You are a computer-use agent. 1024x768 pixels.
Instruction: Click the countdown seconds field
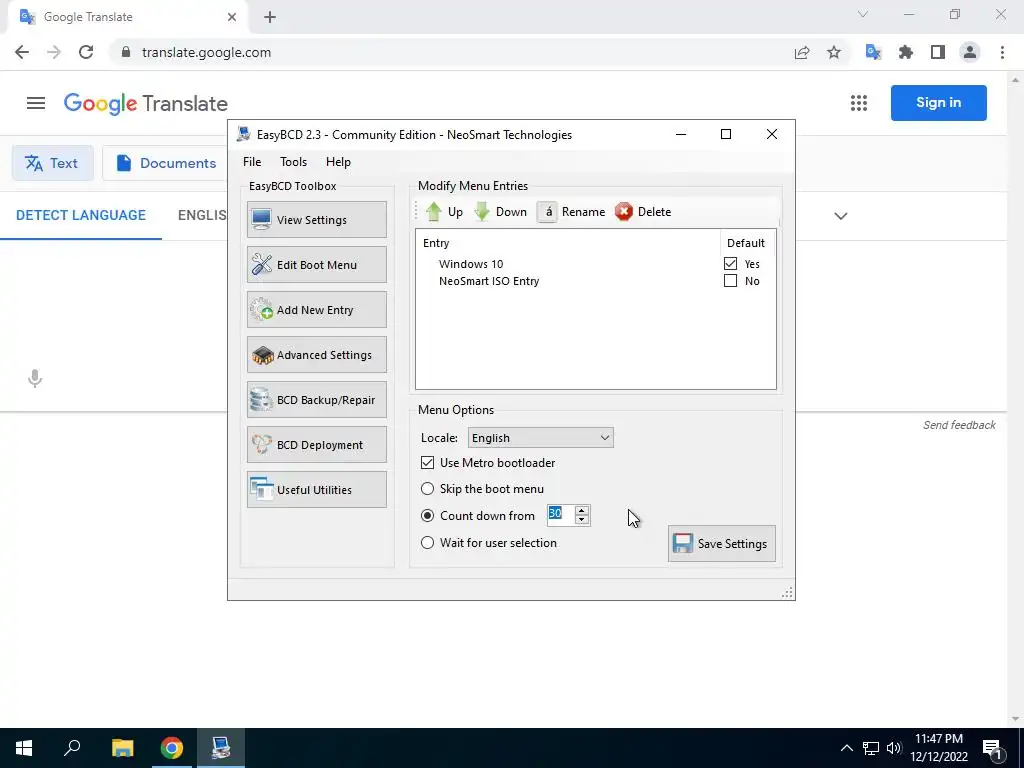click(560, 515)
